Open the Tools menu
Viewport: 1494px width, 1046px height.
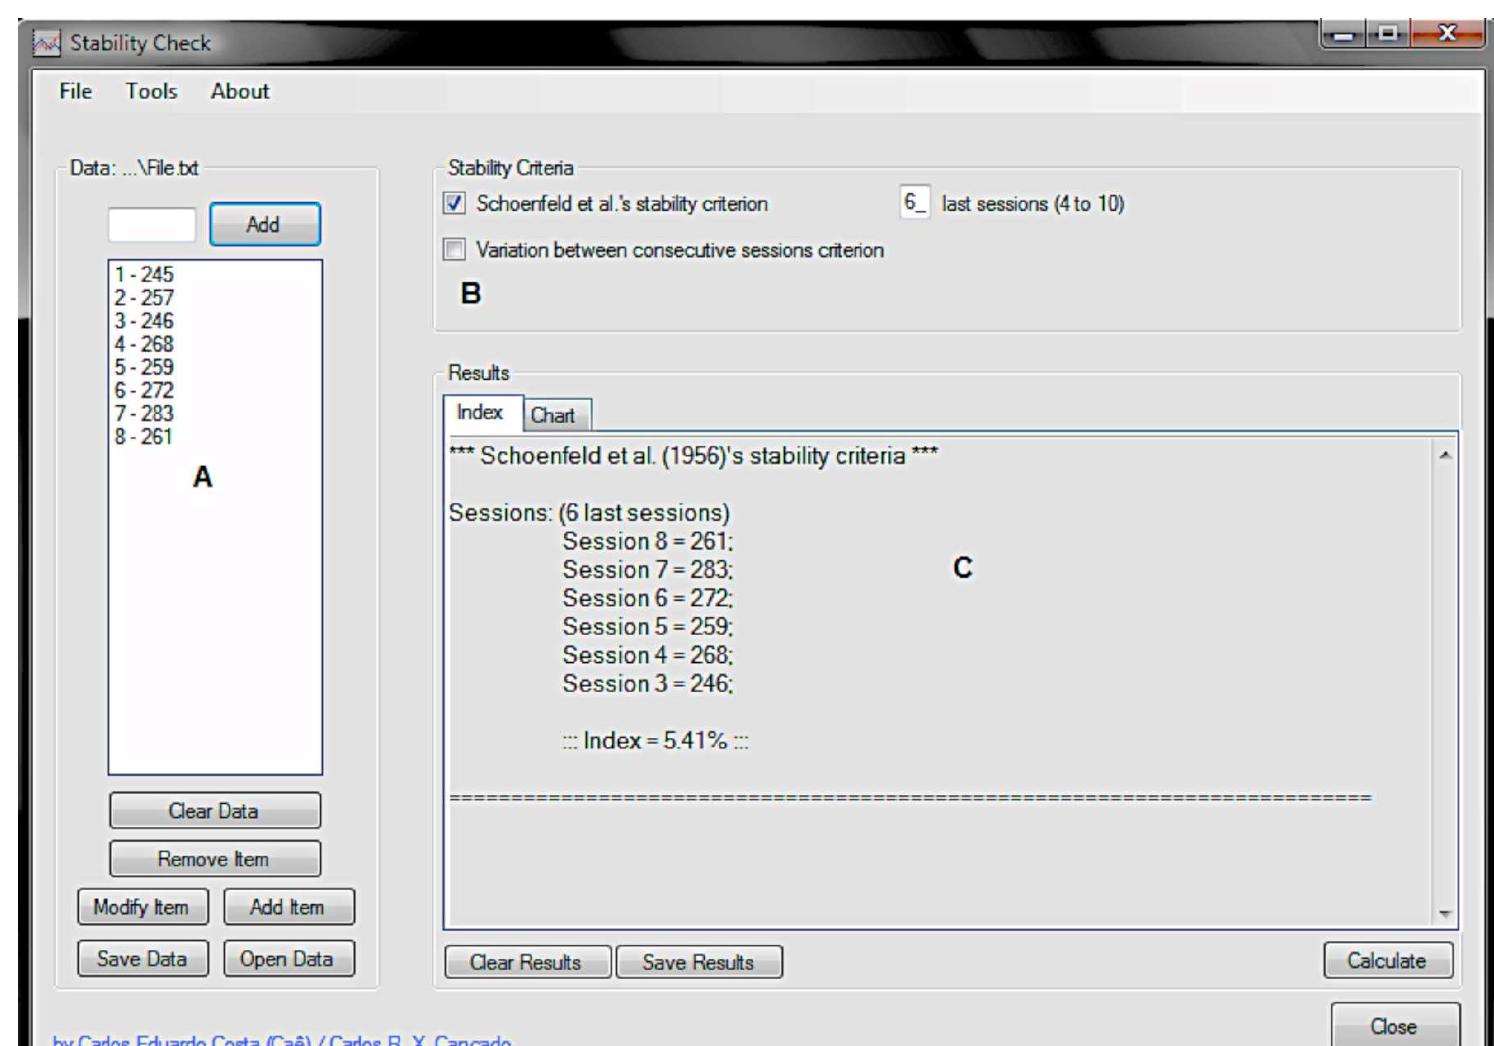[152, 91]
